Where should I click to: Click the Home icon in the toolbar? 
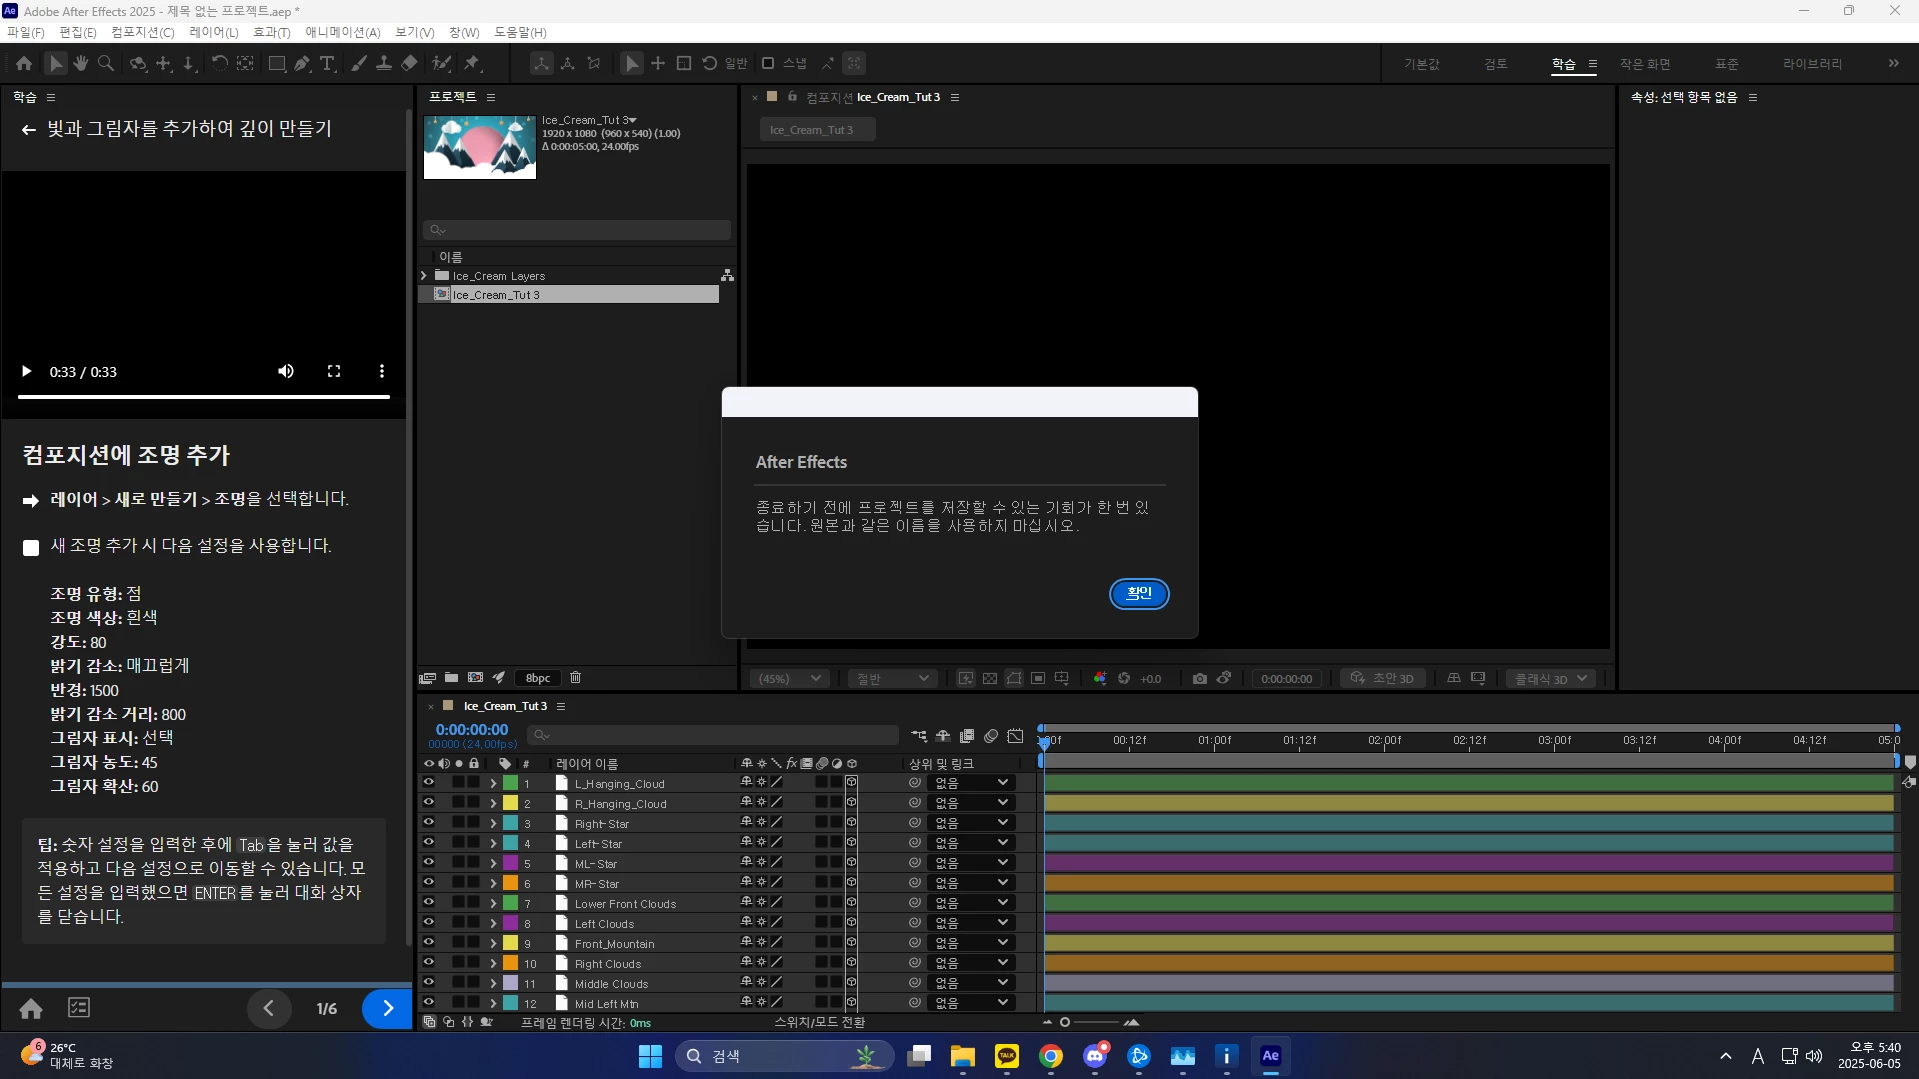click(x=24, y=63)
